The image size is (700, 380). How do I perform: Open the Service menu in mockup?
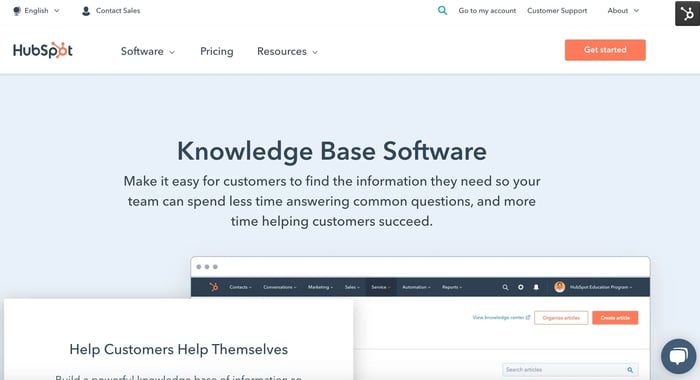point(380,287)
